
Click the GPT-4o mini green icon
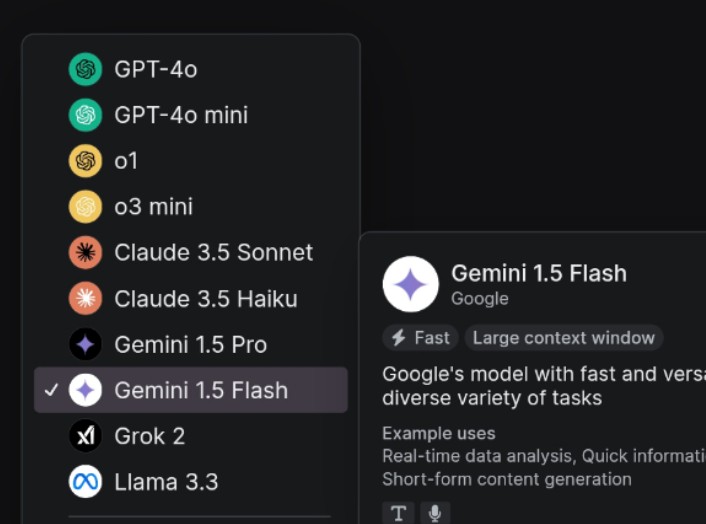click(86, 115)
